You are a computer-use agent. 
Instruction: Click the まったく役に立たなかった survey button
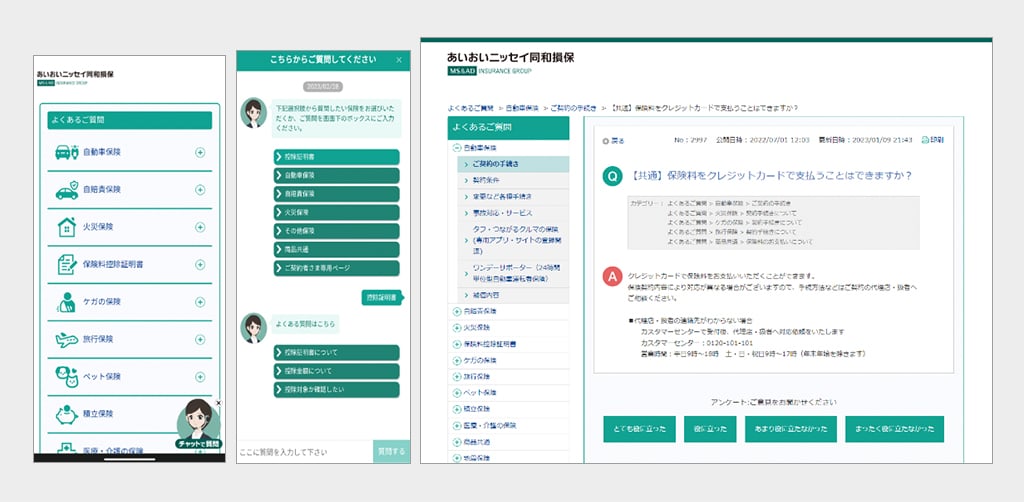pyautogui.click(x=894, y=429)
